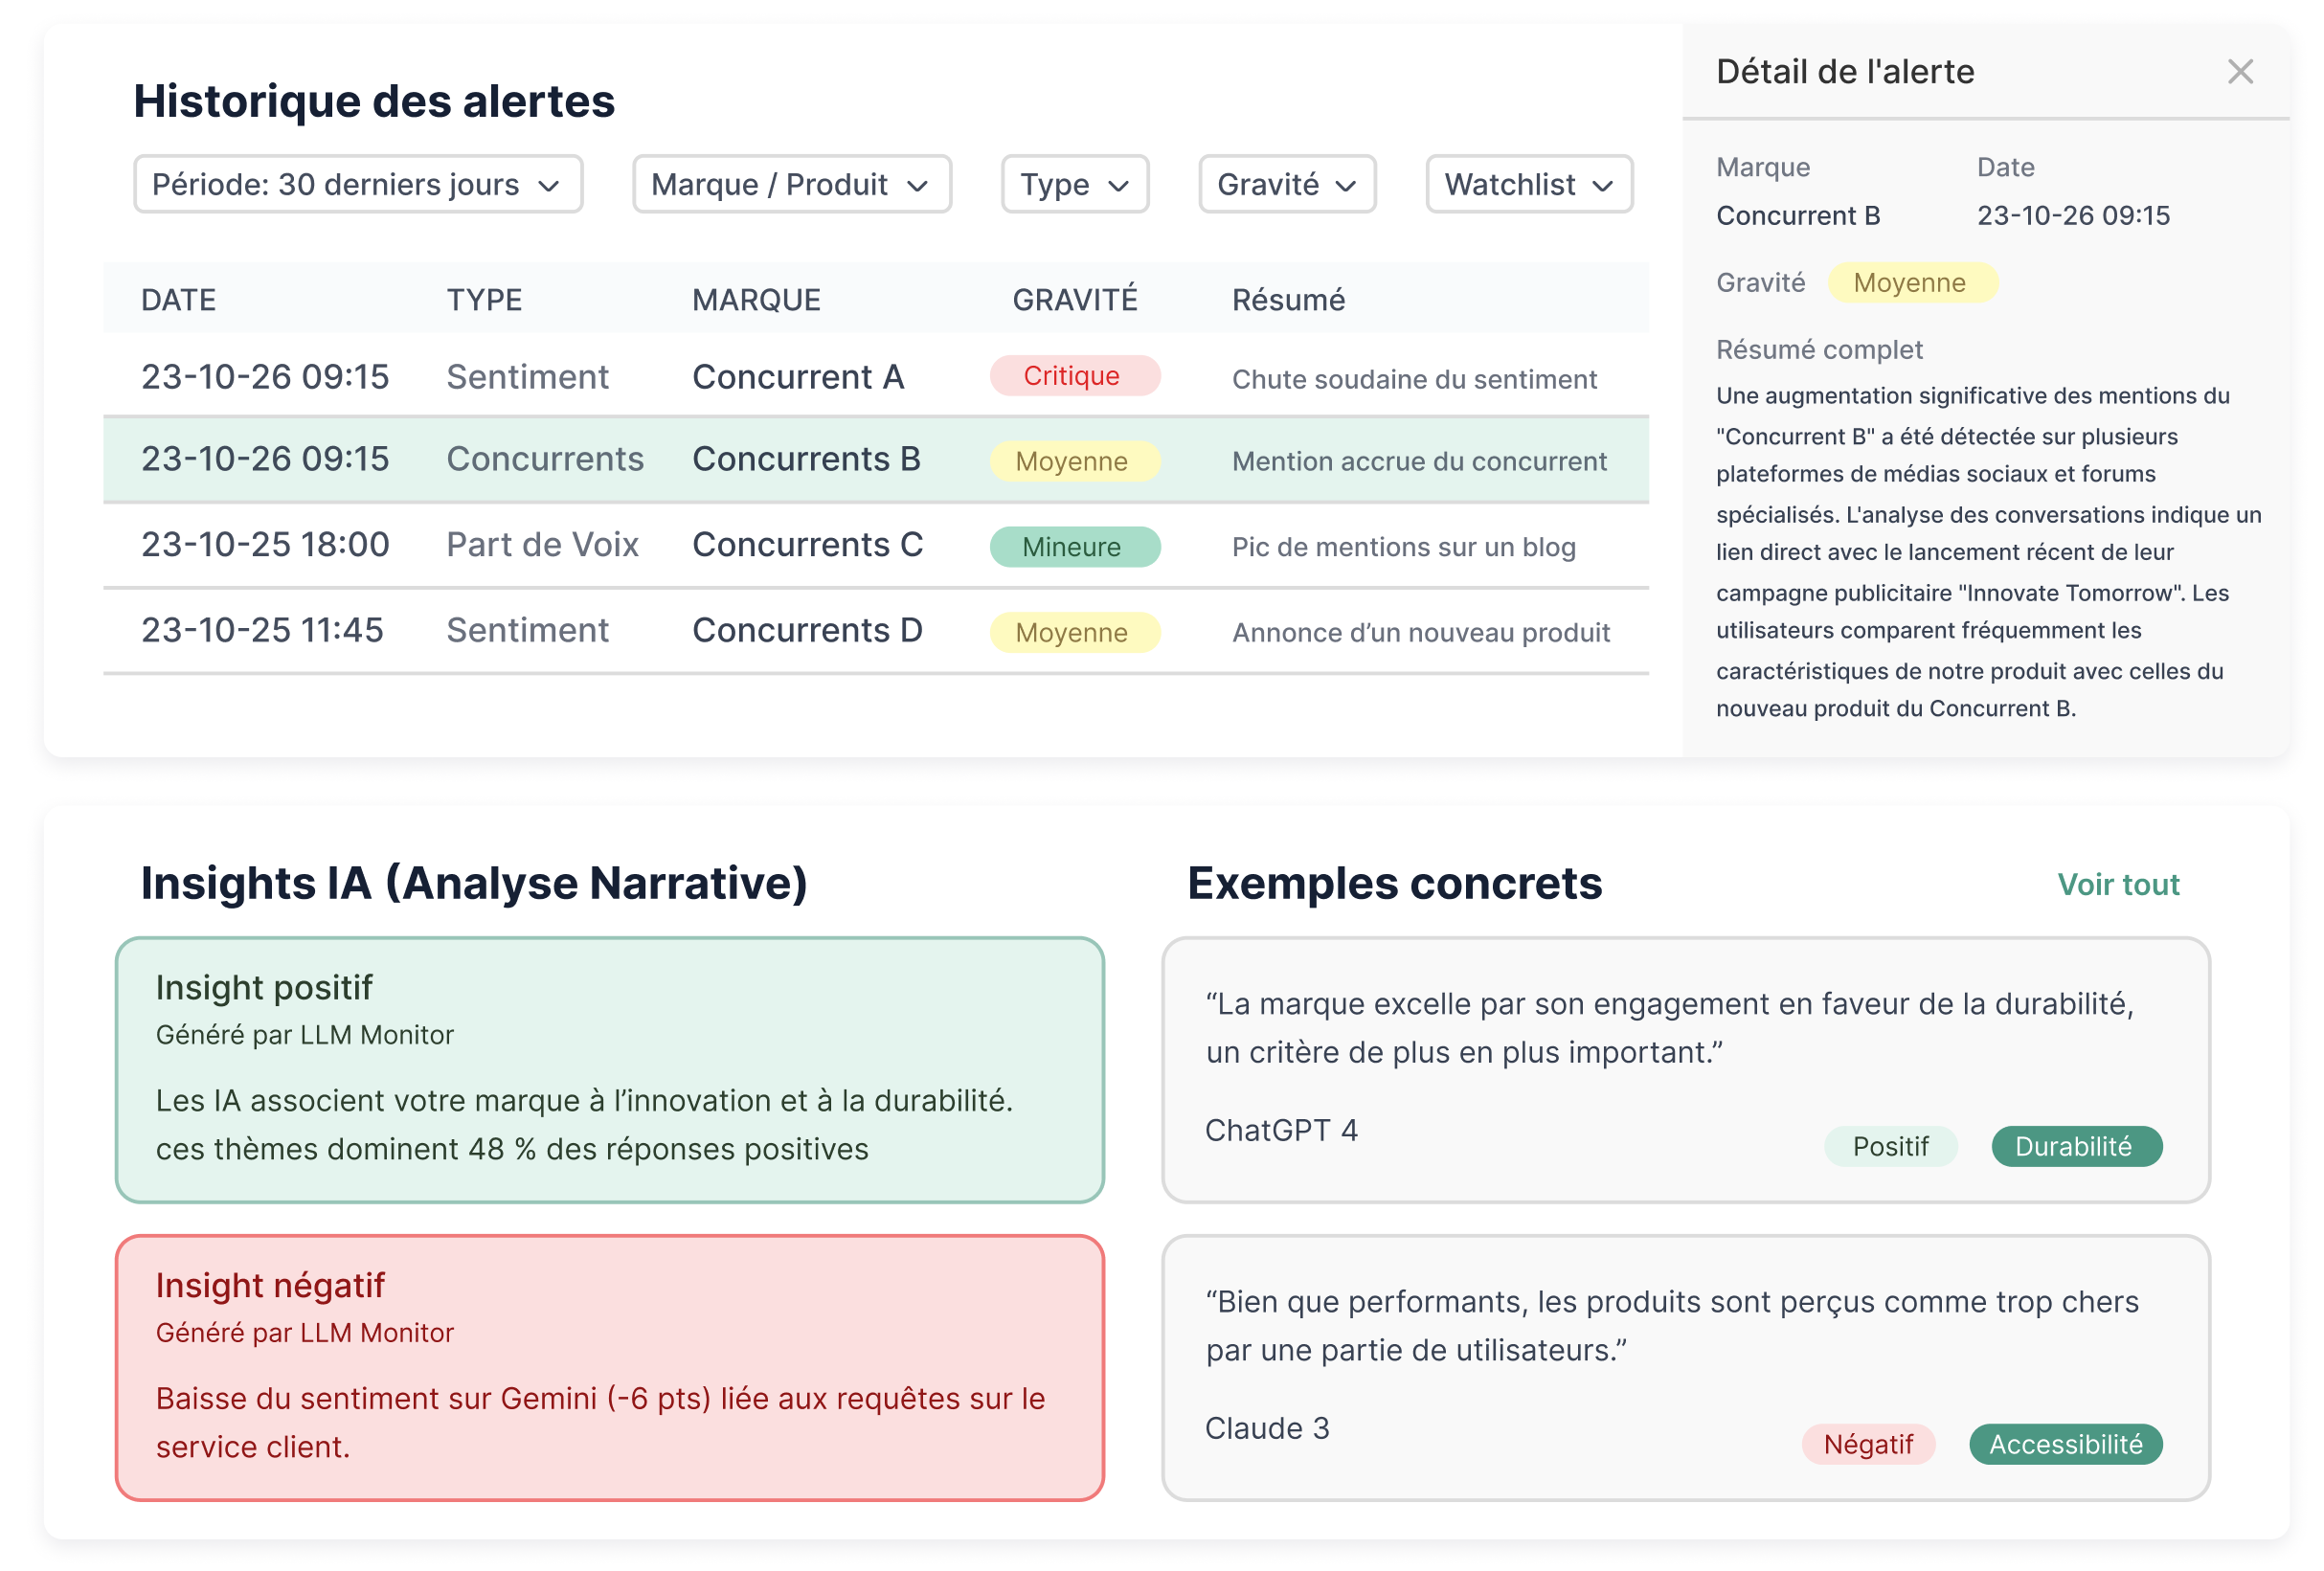Close the Détail de l'alerte panel
The width and height of the screenshot is (2324, 1571).
point(2240,71)
